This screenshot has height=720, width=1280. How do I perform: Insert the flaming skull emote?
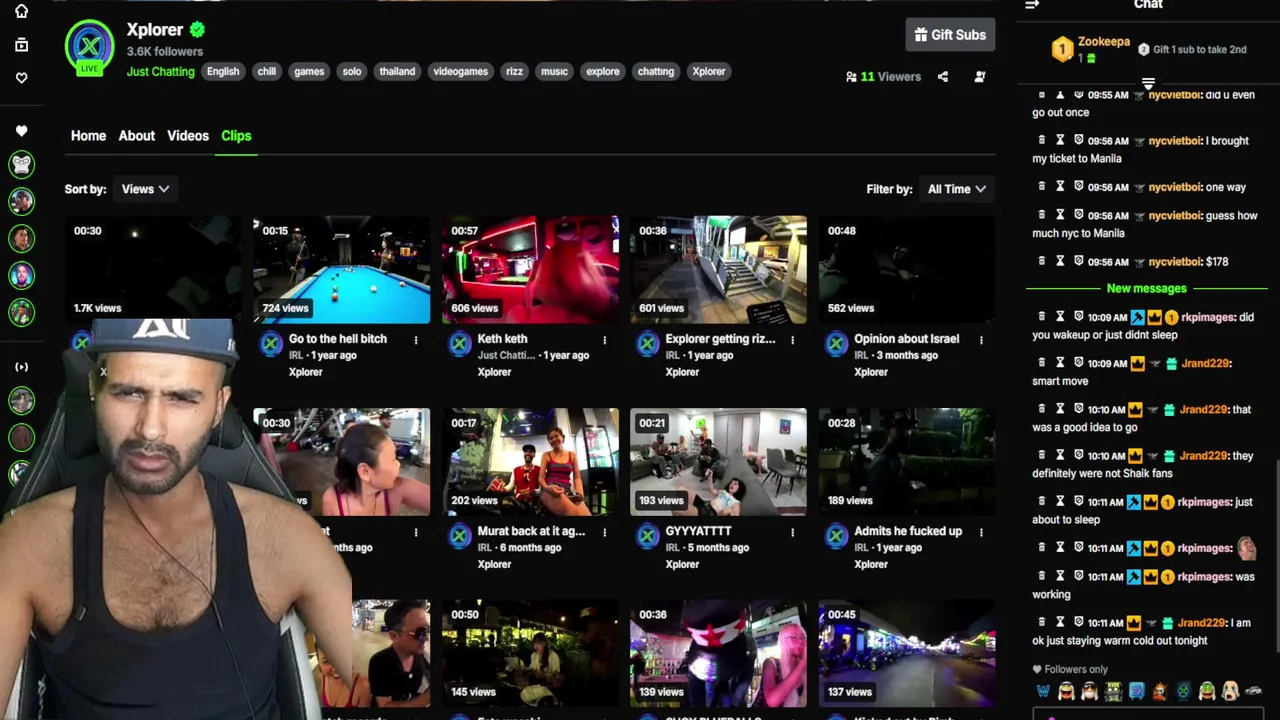point(1159,691)
